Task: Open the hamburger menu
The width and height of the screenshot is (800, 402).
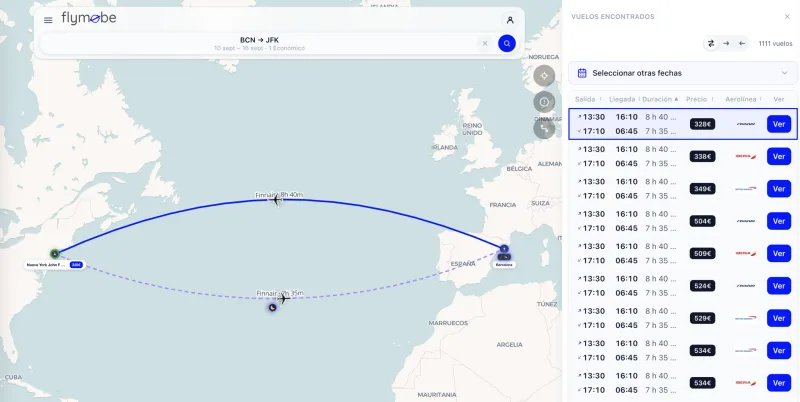Action: 48,20
